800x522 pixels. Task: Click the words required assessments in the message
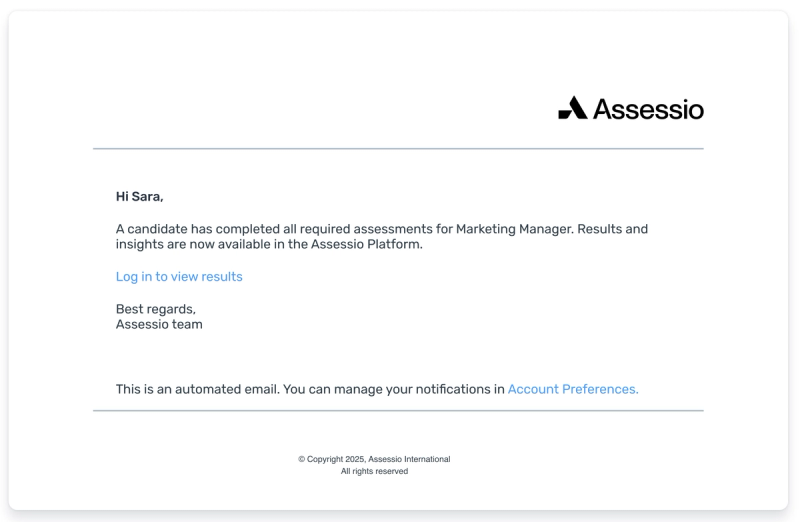366,229
